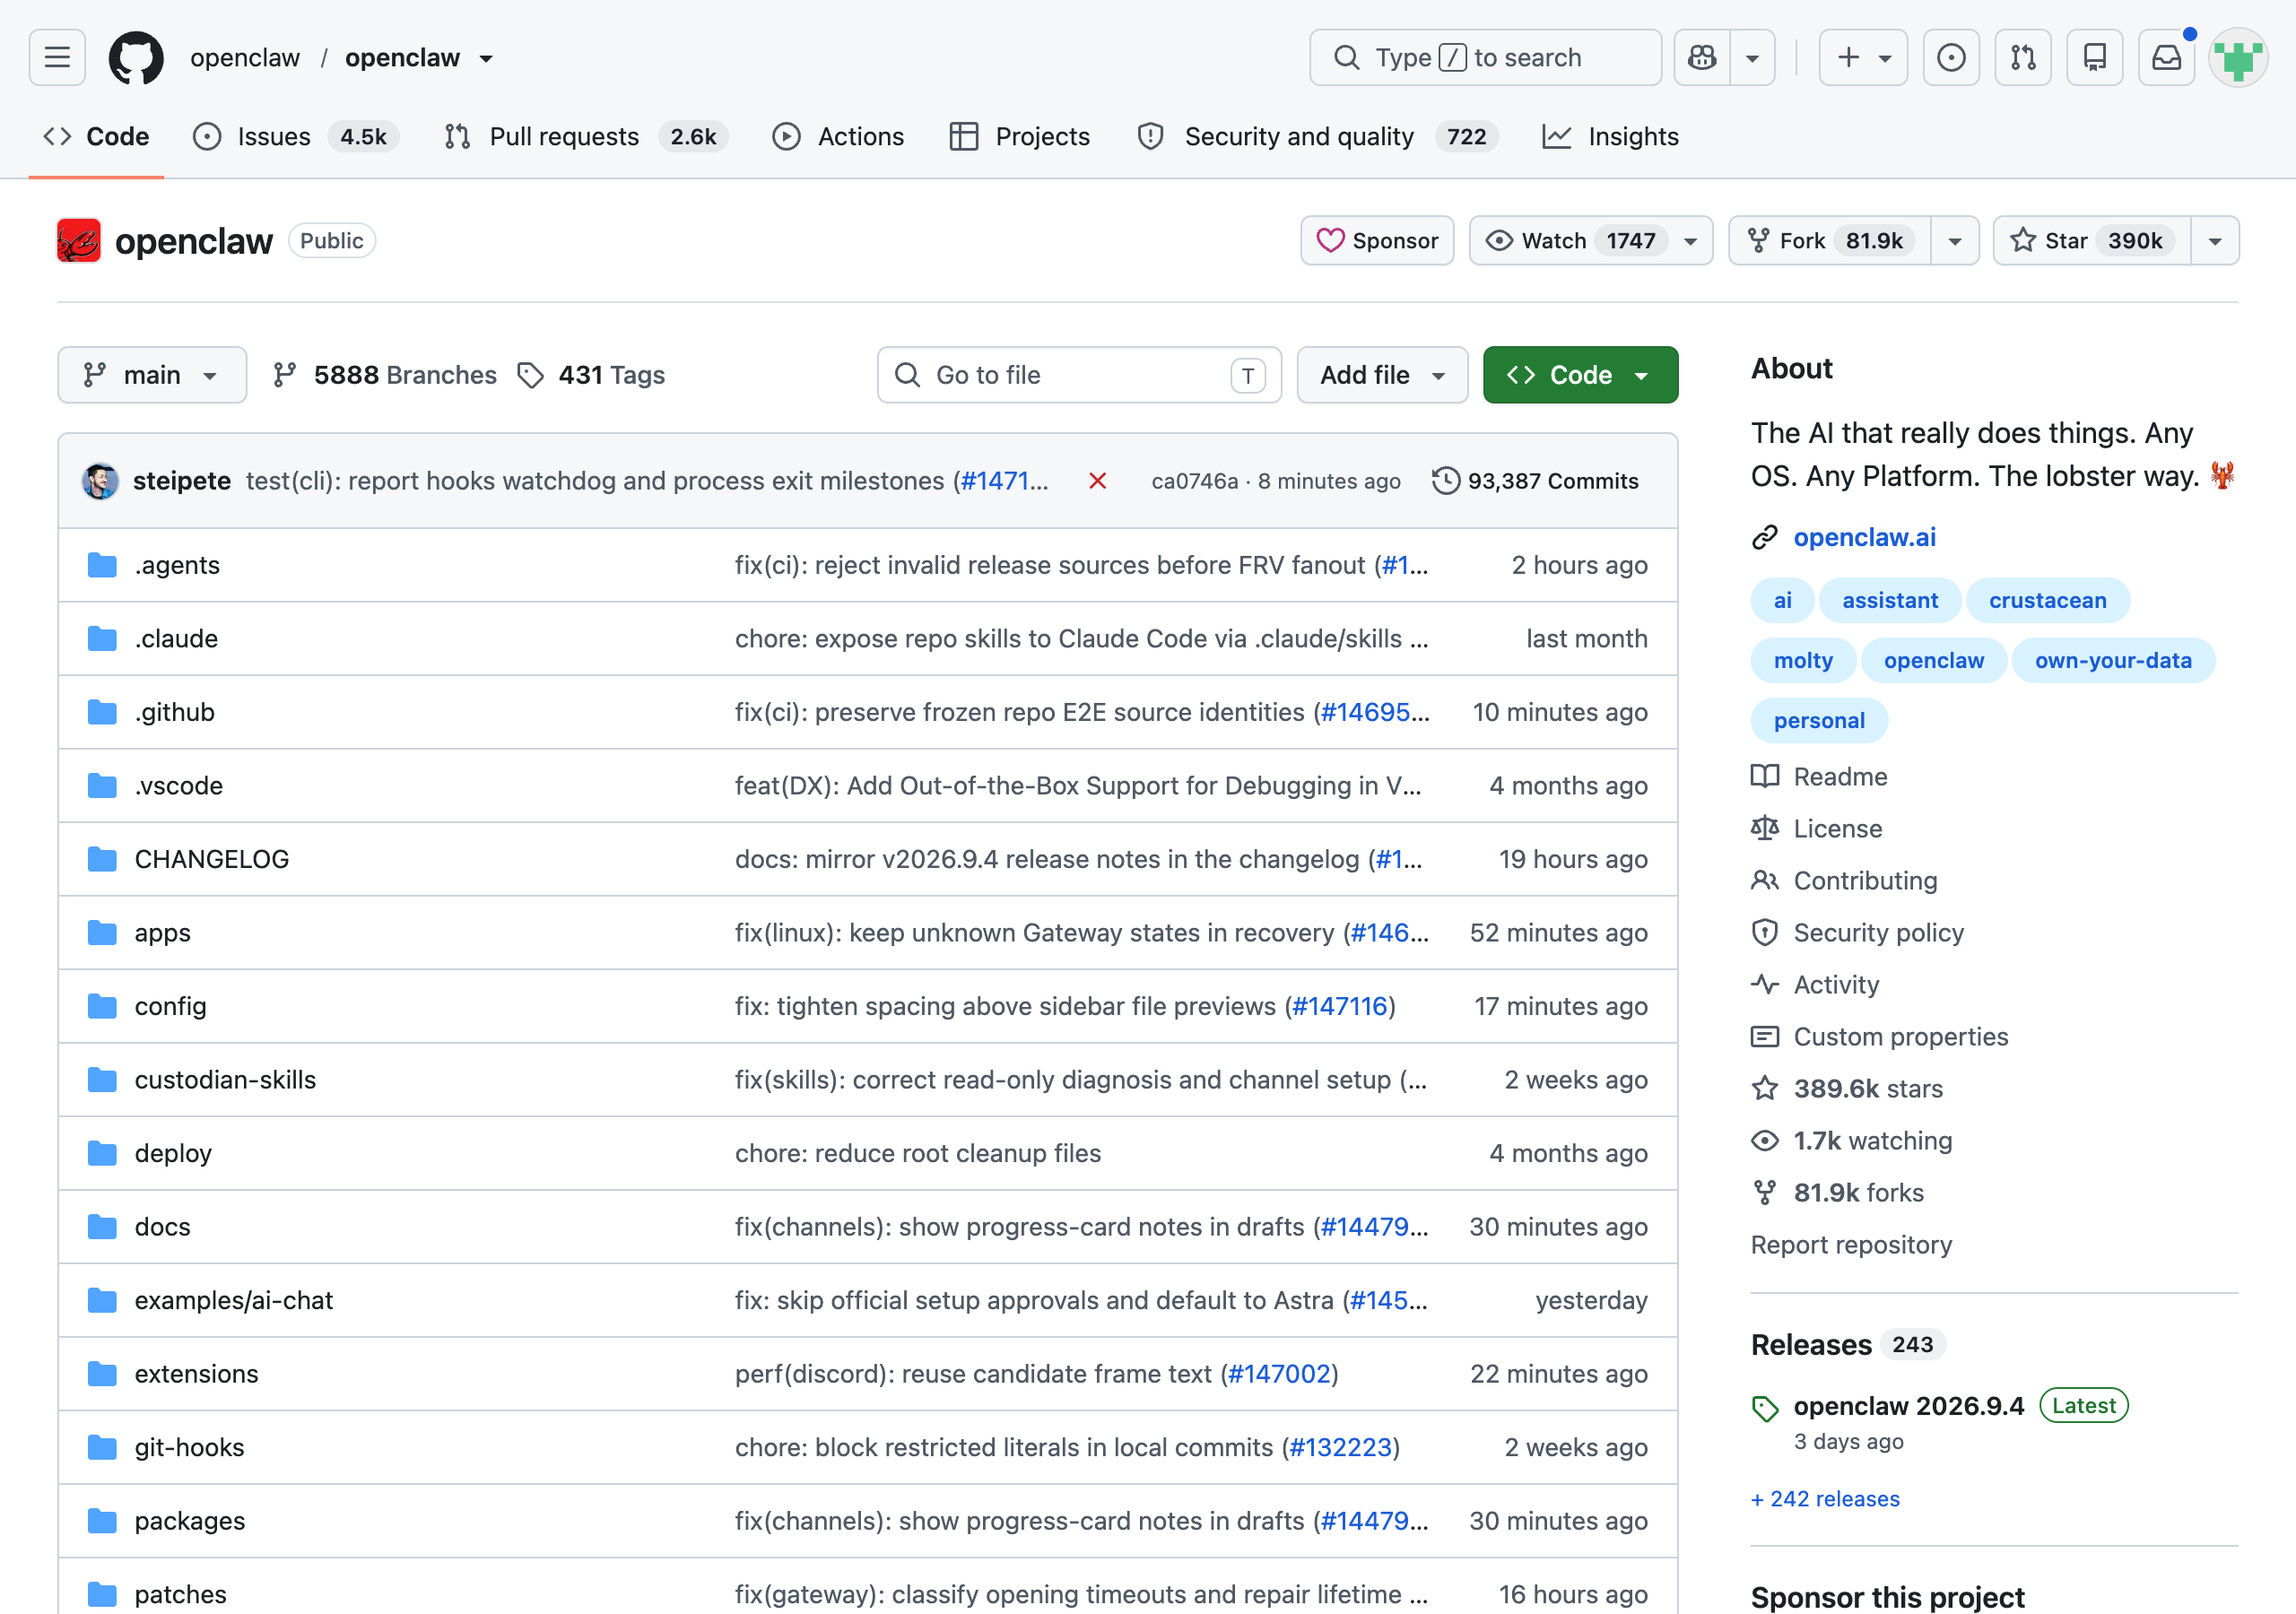
Task: Star the openclaw repository
Action: [x=2092, y=240]
